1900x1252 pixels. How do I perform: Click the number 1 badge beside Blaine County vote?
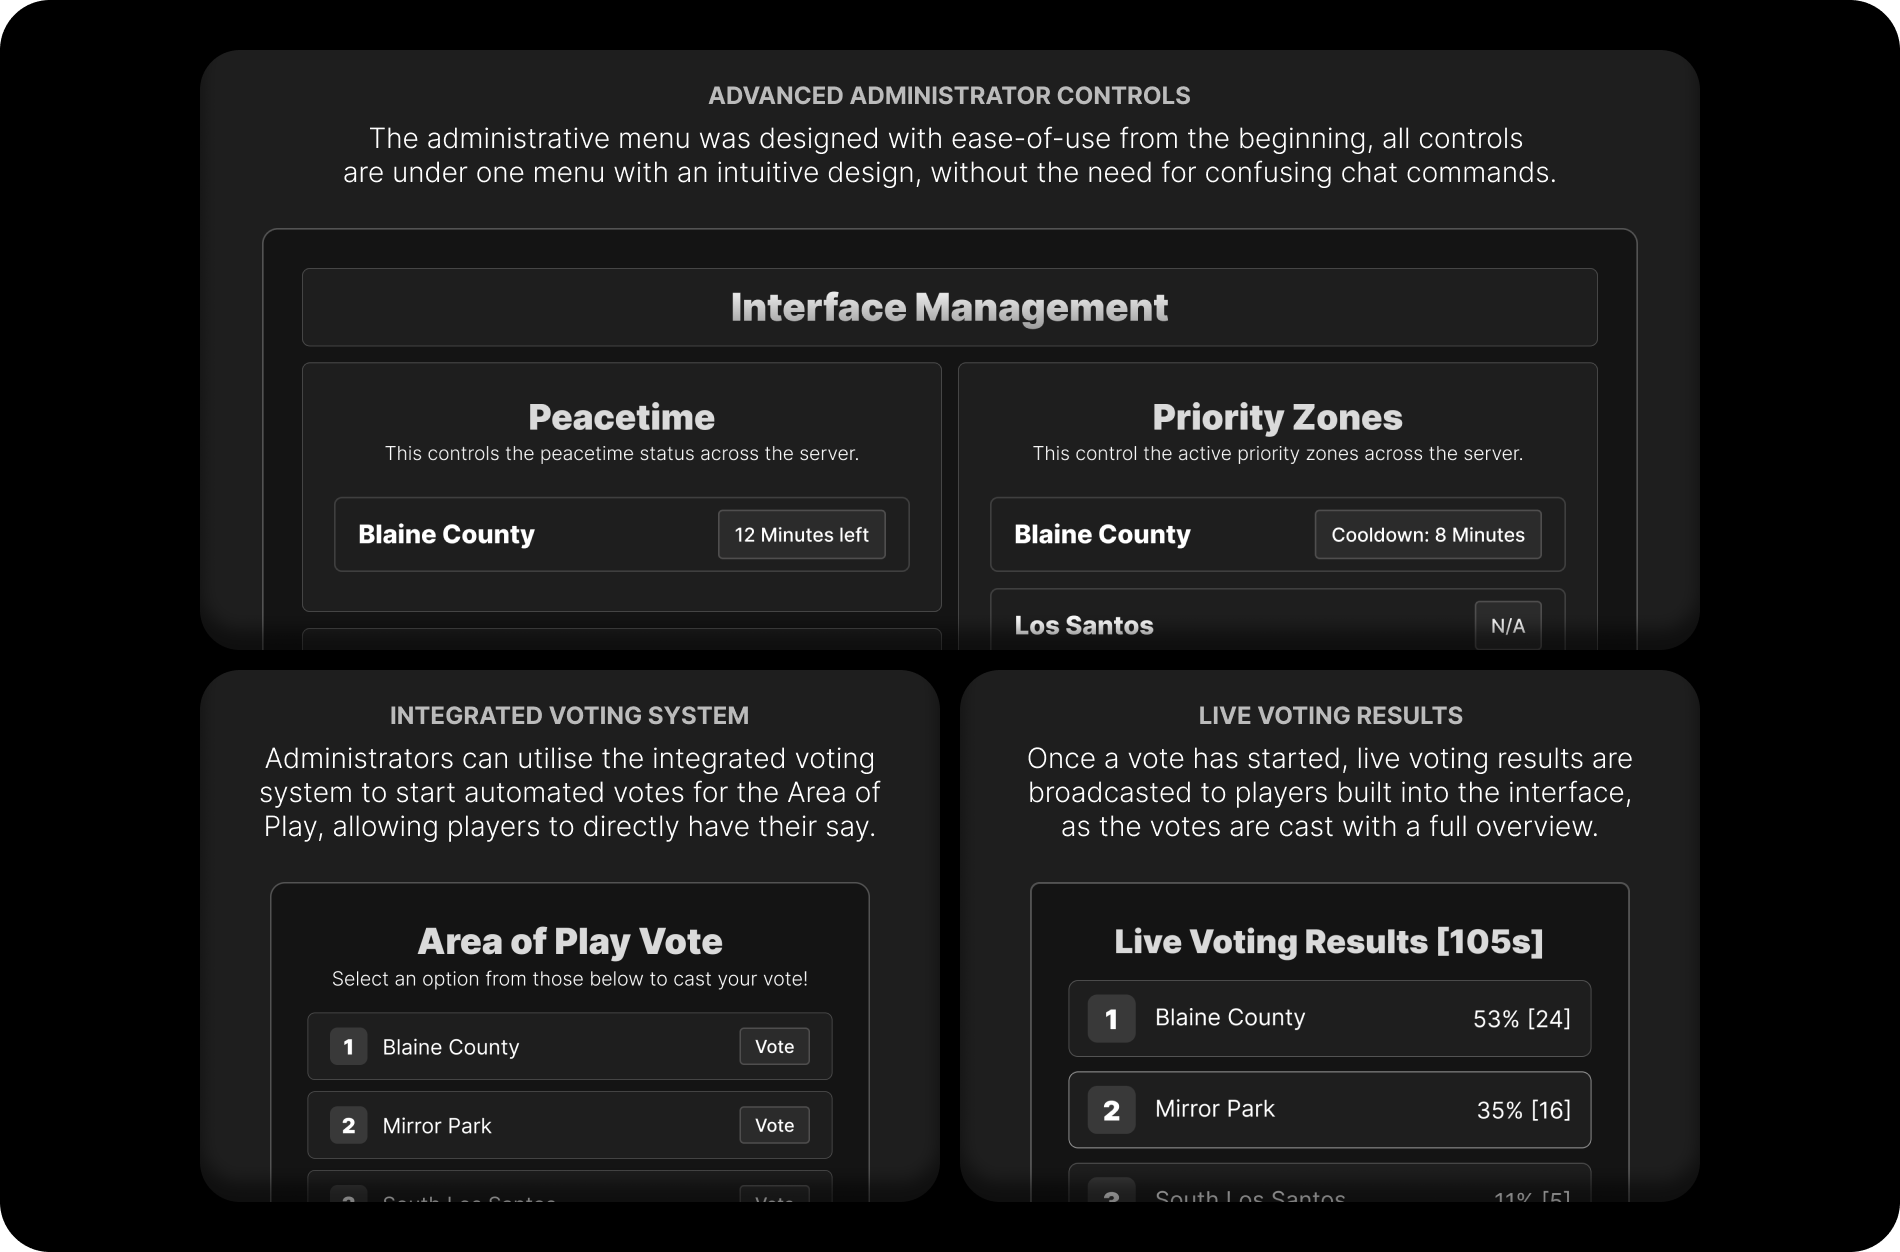pyautogui.click(x=348, y=1047)
